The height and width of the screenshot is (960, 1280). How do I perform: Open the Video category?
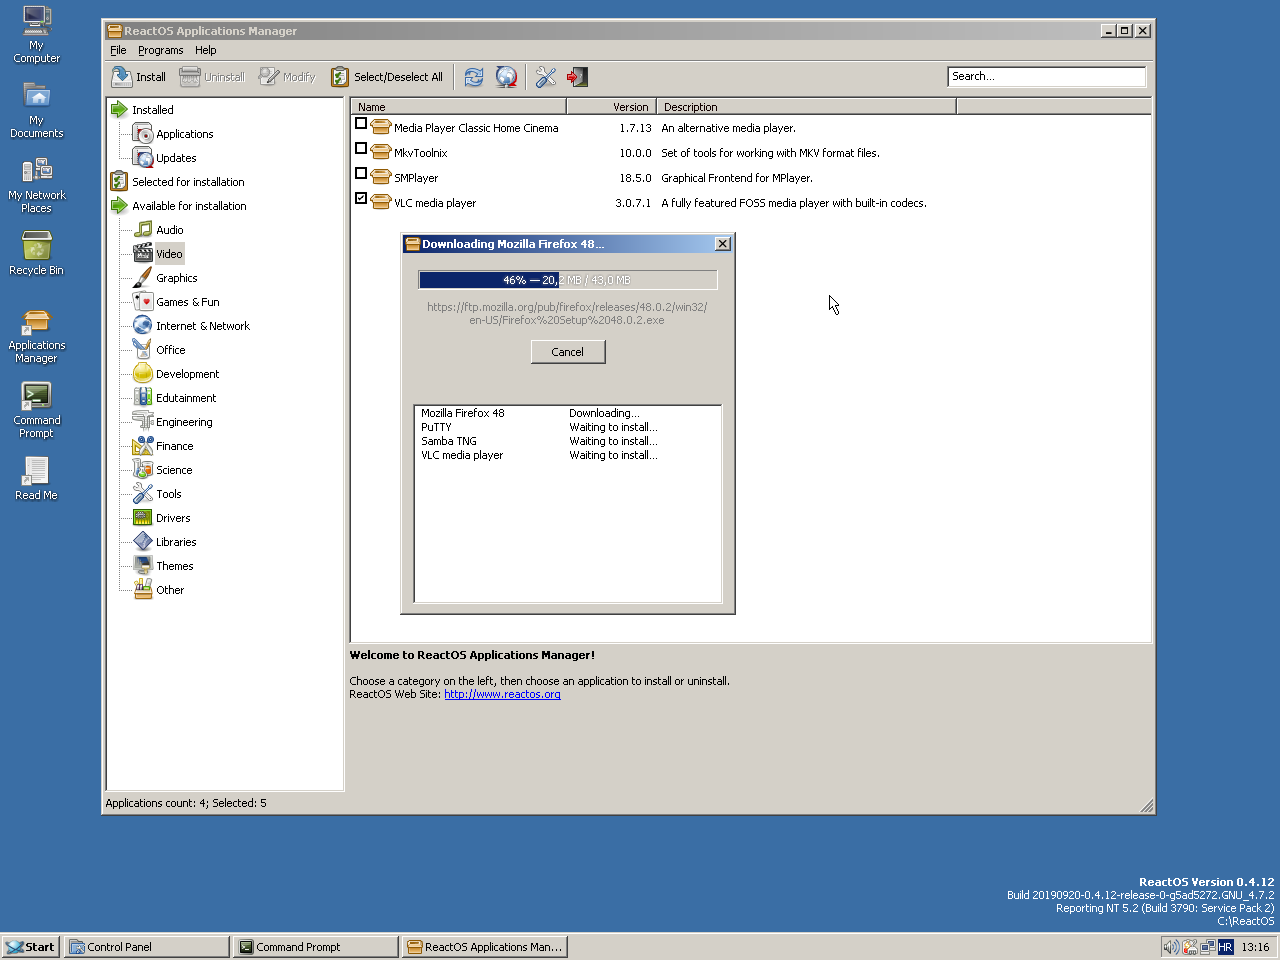(169, 254)
